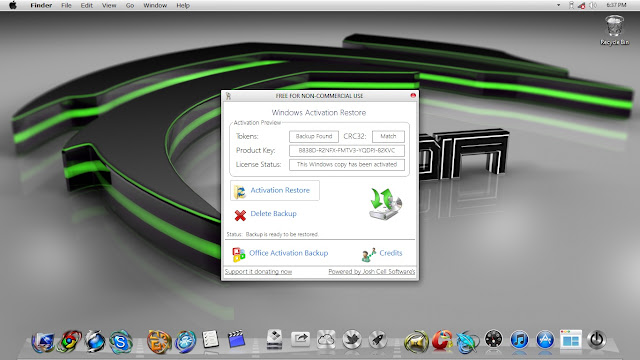640x360 pixels.
Task: Open the File menu
Action: (x=66, y=5)
